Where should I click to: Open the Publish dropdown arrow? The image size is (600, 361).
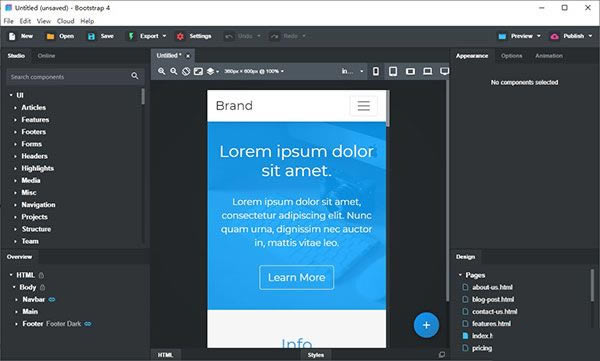pos(590,36)
